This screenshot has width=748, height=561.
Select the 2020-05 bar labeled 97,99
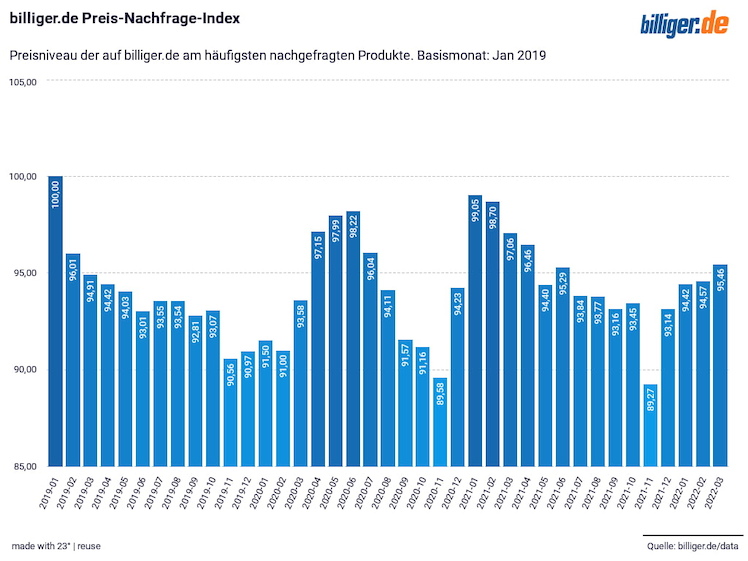click(x=336, y=341)
